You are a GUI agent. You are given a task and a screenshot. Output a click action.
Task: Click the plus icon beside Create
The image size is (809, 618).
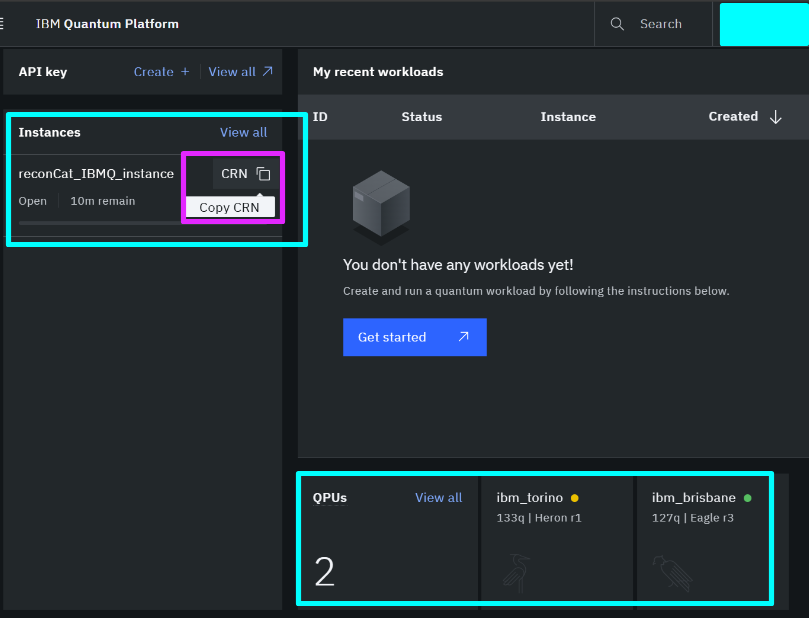coord(185,72)
